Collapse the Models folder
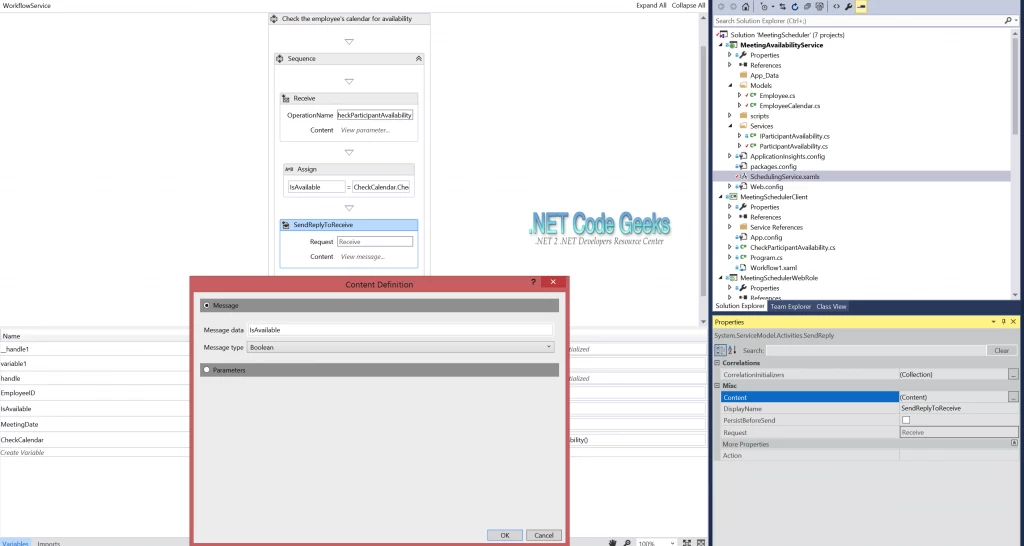Screen dimensions: 1024x546 coord(730,86)
